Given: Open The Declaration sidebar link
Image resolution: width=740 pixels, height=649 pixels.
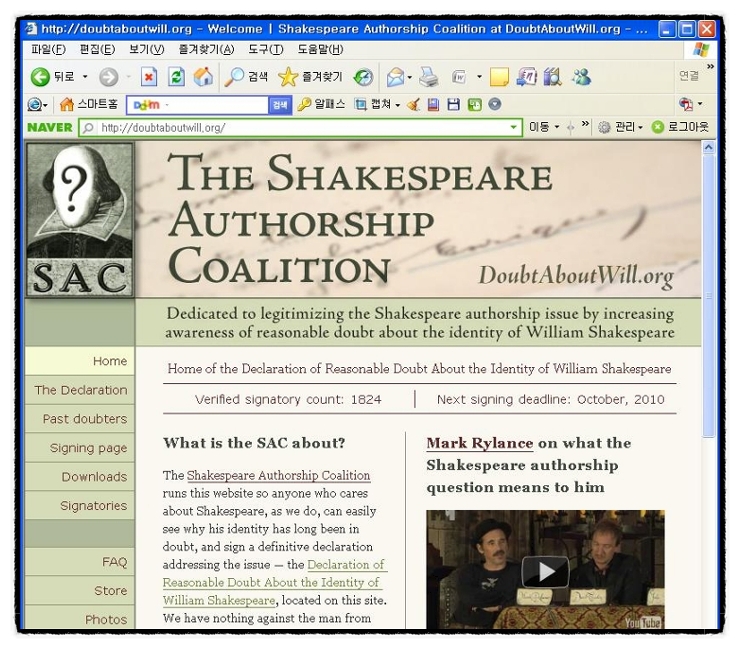Looking at the screenshot, I should (80, 390).
